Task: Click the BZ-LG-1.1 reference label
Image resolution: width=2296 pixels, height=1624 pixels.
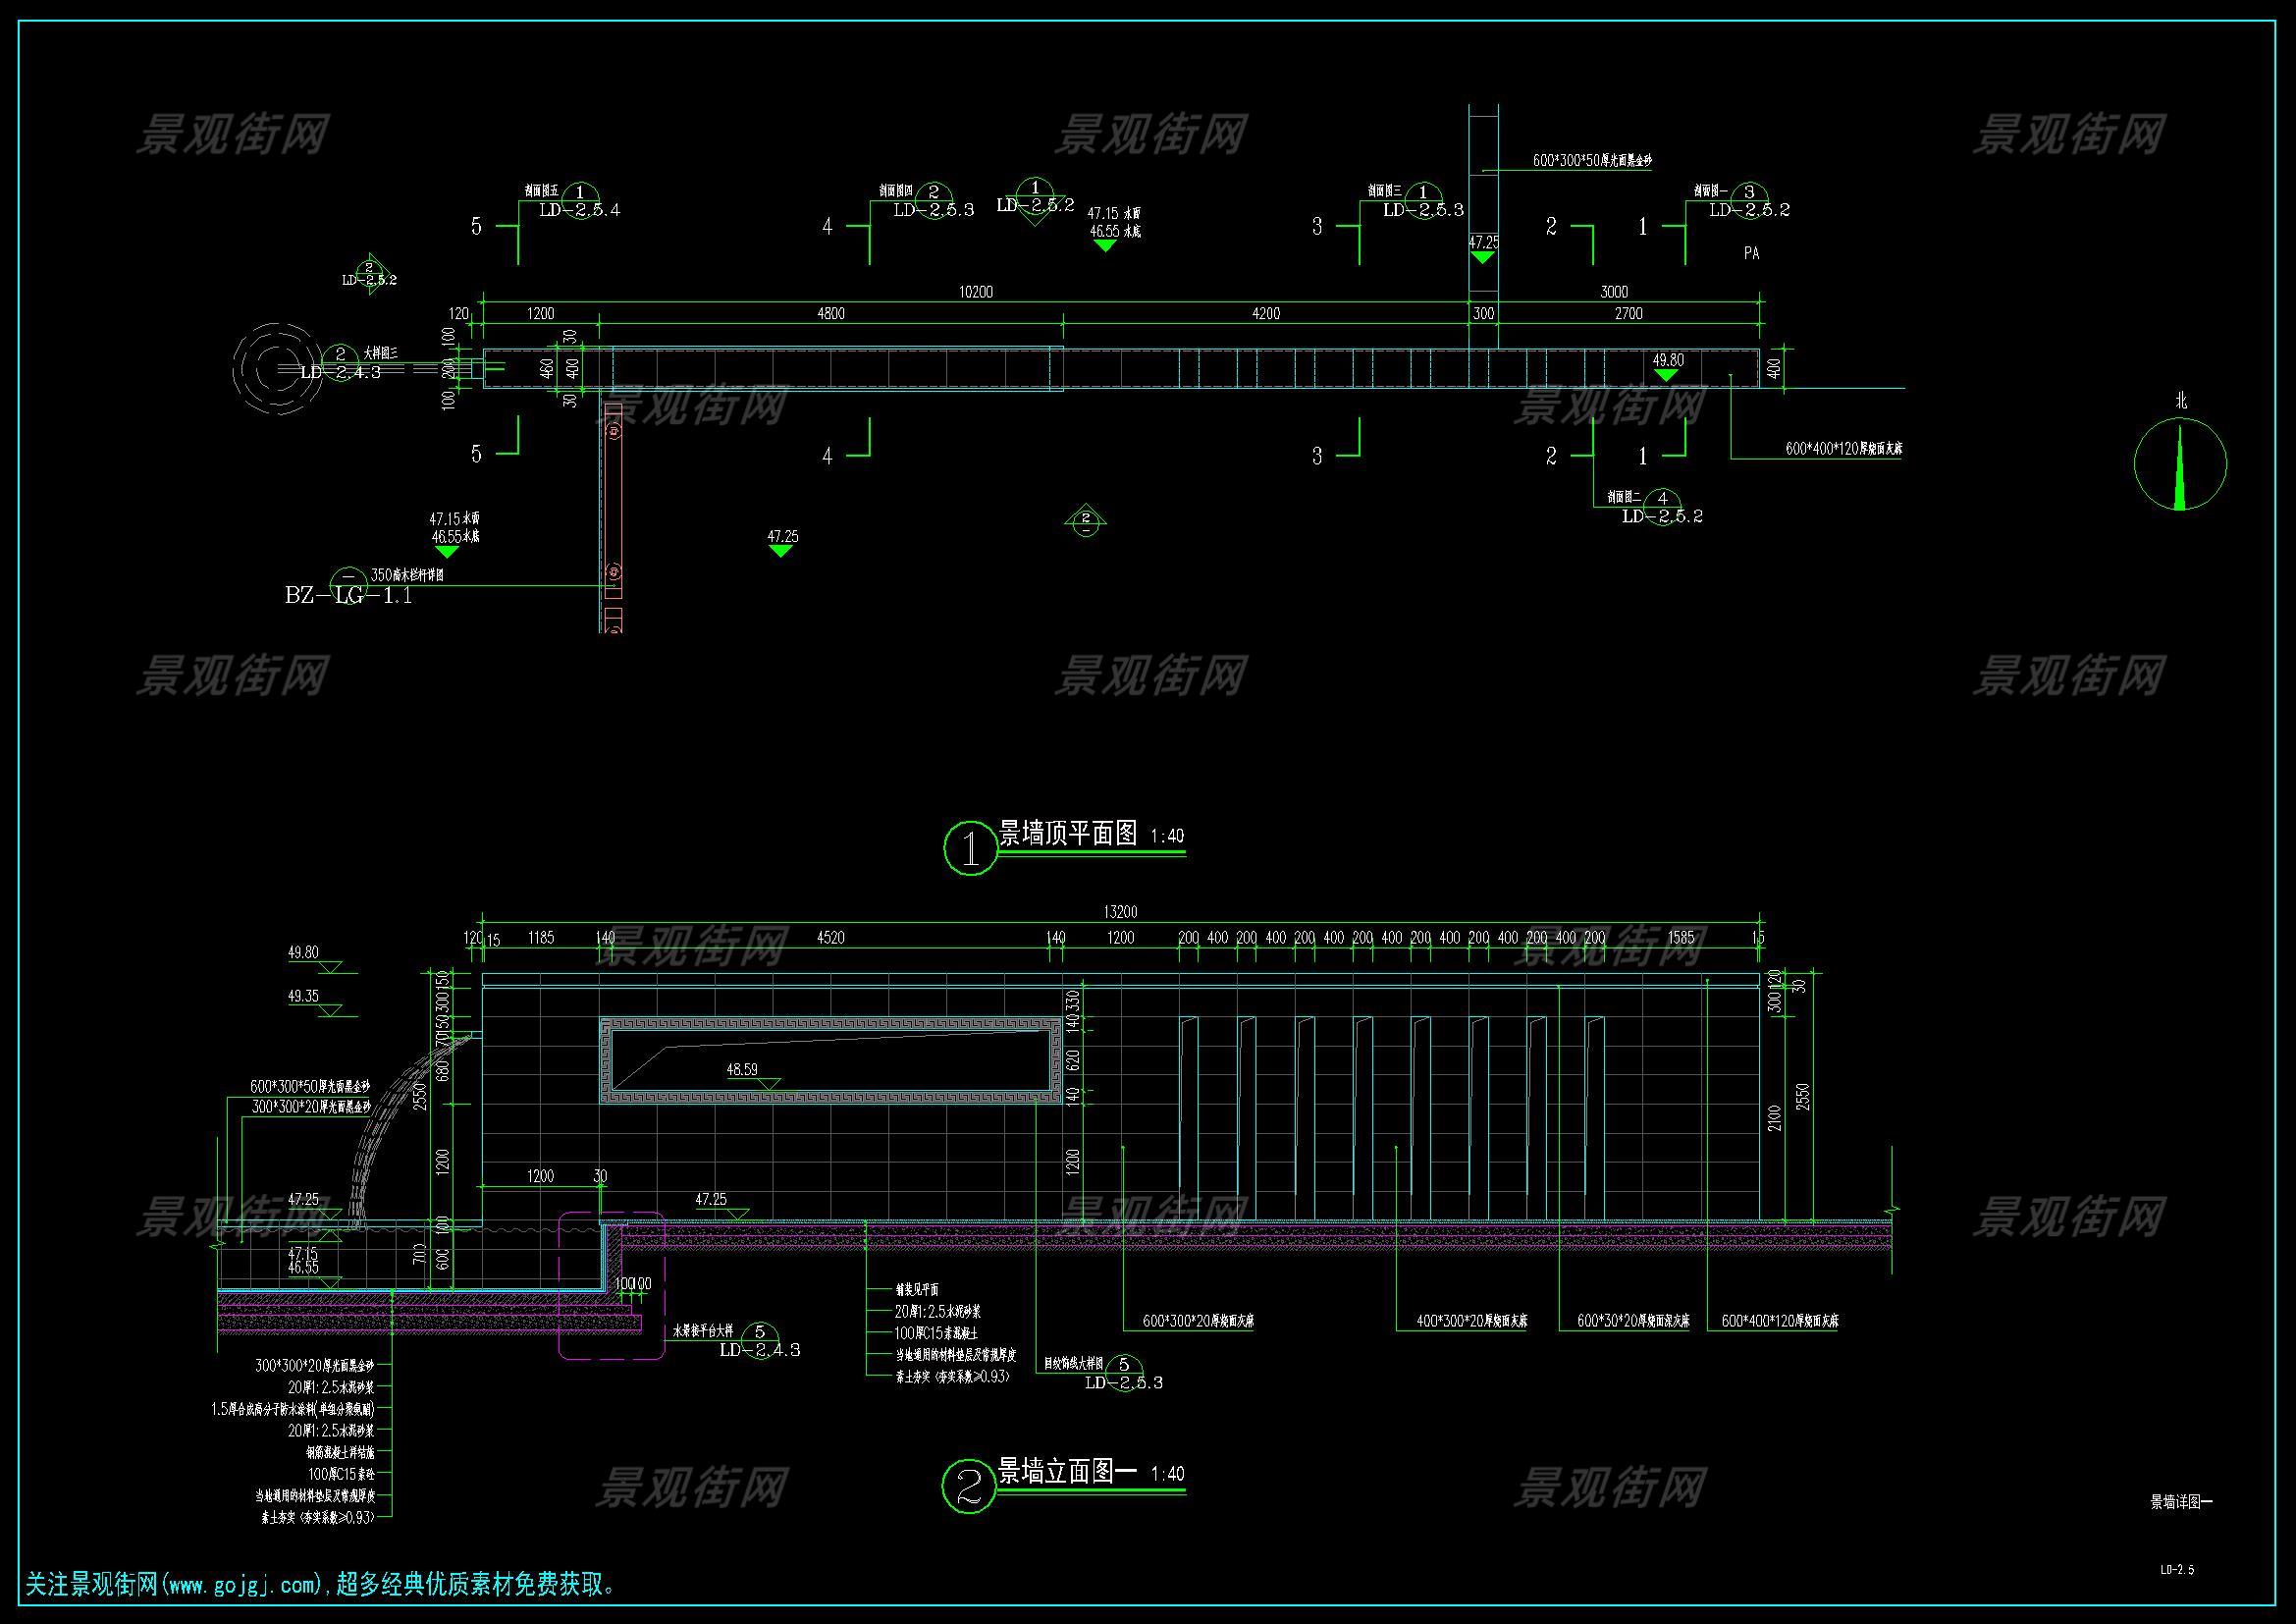Action: (x=348, y=596)
